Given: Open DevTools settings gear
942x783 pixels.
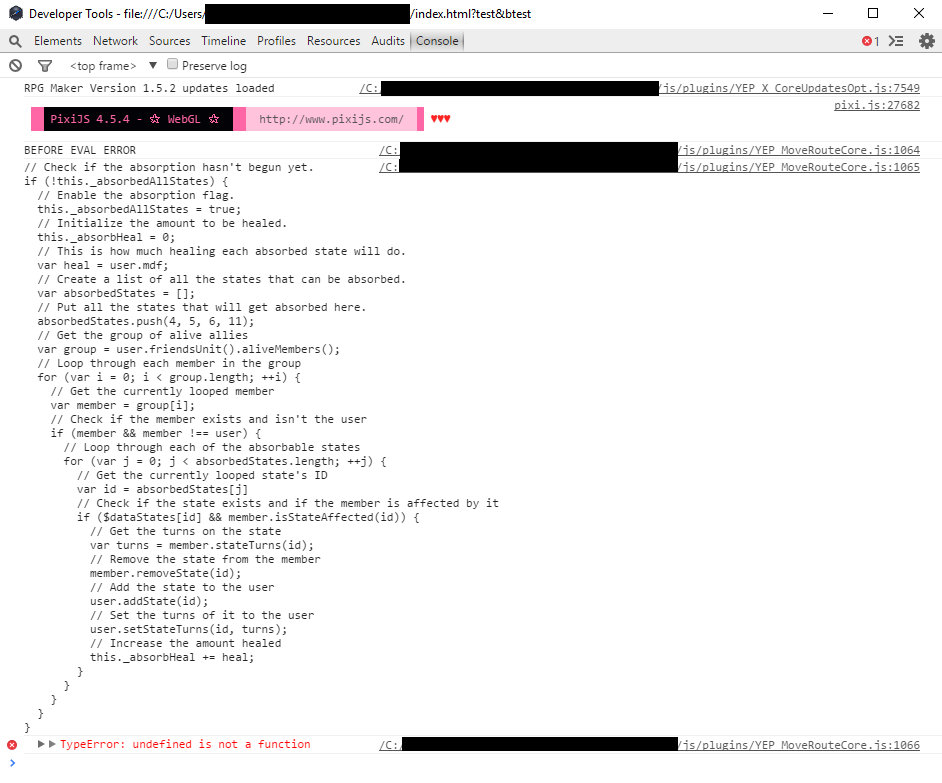Looking at the screenshot, I should tap(927, 41).
